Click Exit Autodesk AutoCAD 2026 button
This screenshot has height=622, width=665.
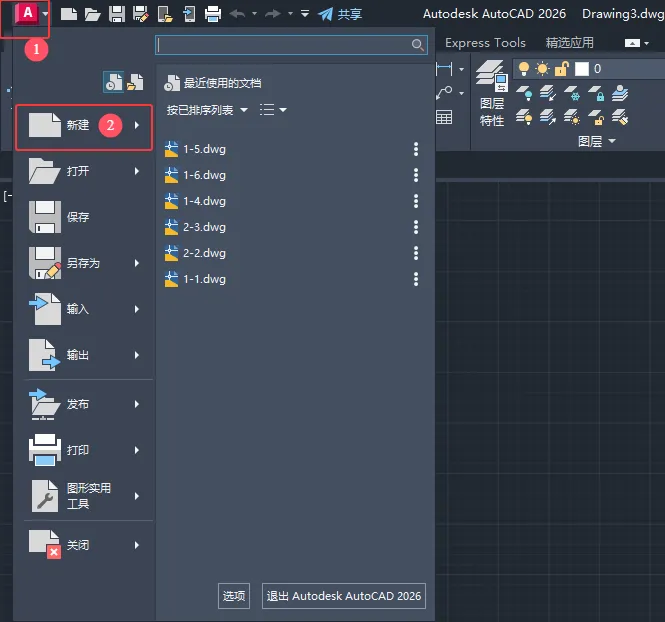pos(344,596)
